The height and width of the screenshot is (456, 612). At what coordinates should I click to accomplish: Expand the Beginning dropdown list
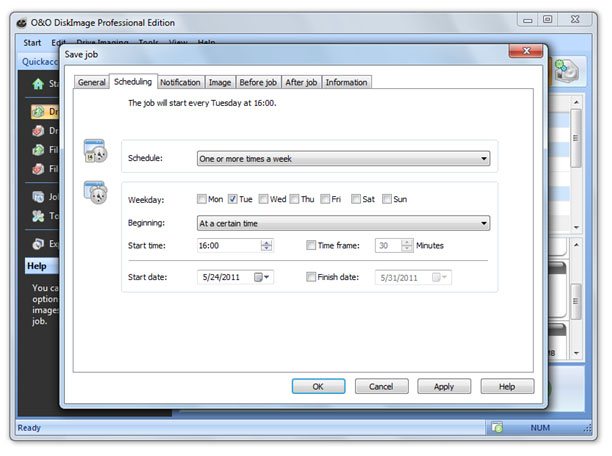coord(343,223)
